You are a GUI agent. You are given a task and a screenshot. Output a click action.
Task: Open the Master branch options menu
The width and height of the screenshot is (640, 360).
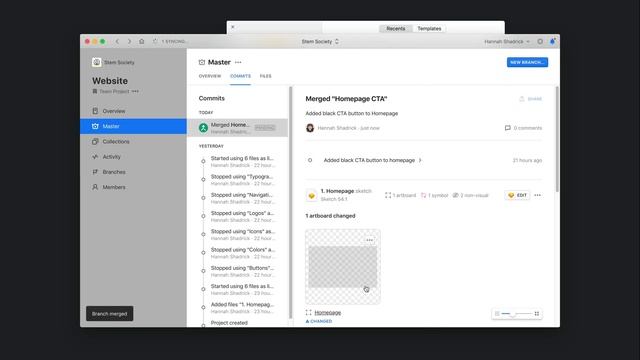click(238, 62)
